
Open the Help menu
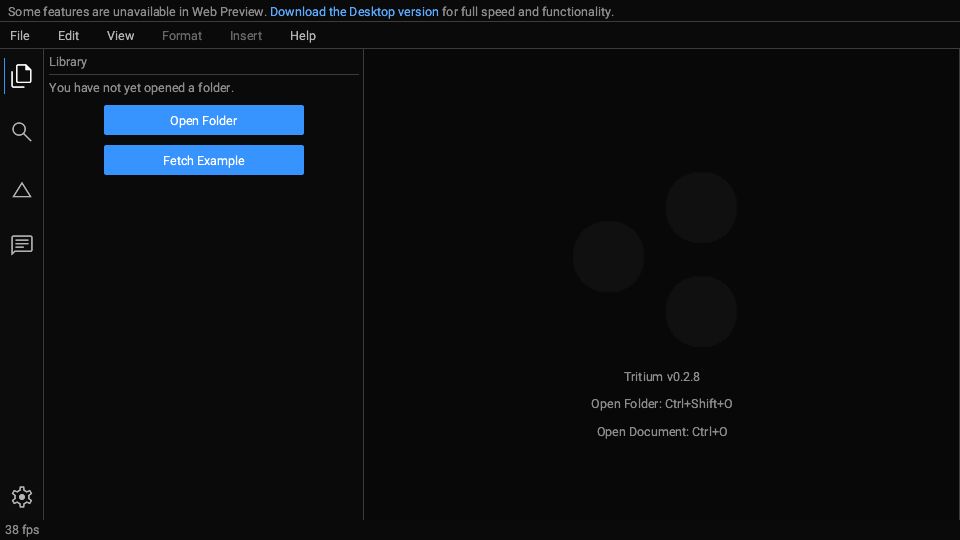pyautogui.click(x=303, y=36)
